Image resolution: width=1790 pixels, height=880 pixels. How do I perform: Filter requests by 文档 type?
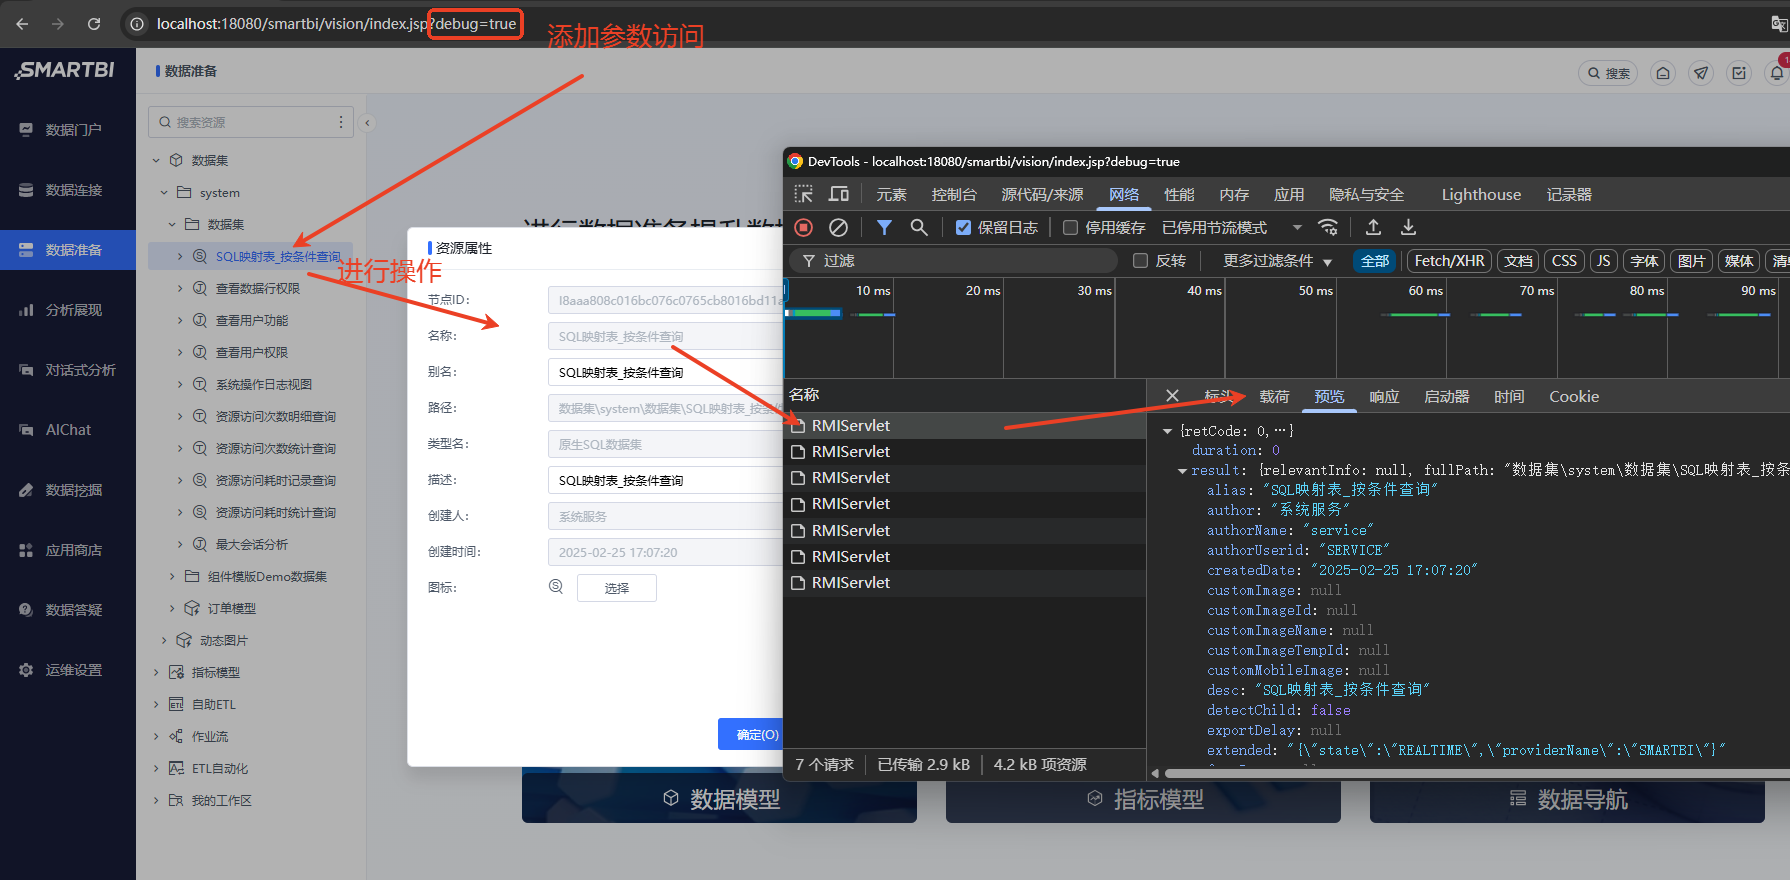[x=1518, y=261]
